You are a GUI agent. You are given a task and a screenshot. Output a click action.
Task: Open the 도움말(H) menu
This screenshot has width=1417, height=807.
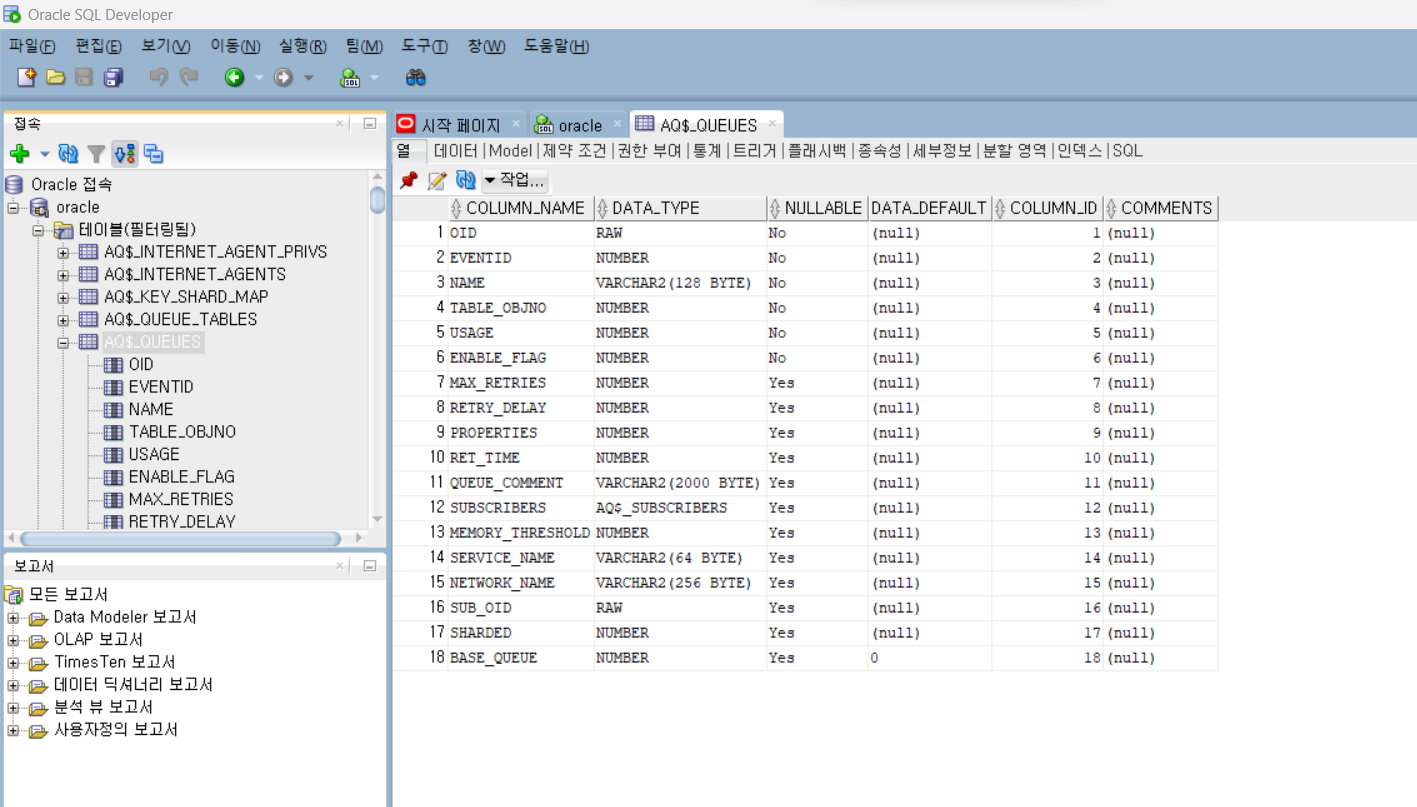point(556,46)
